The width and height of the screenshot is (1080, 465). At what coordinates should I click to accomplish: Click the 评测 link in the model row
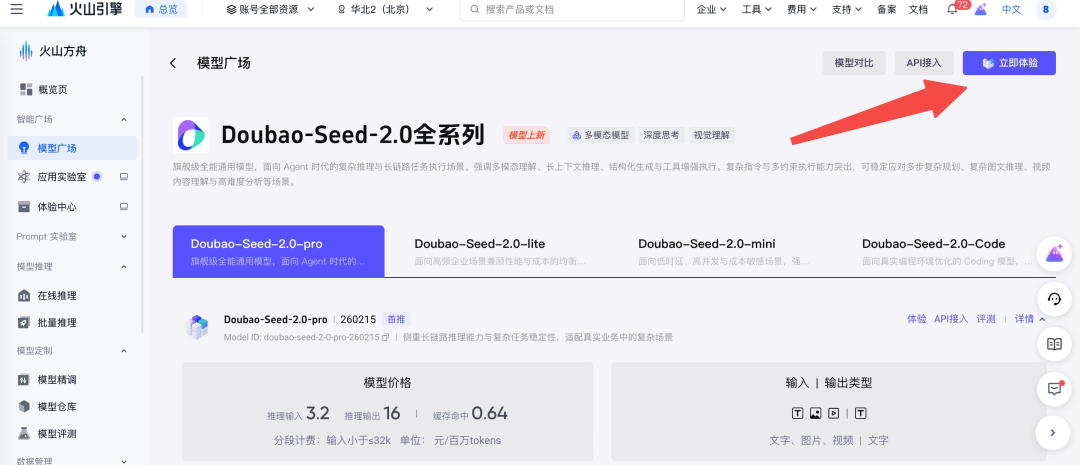coord(986,319)
